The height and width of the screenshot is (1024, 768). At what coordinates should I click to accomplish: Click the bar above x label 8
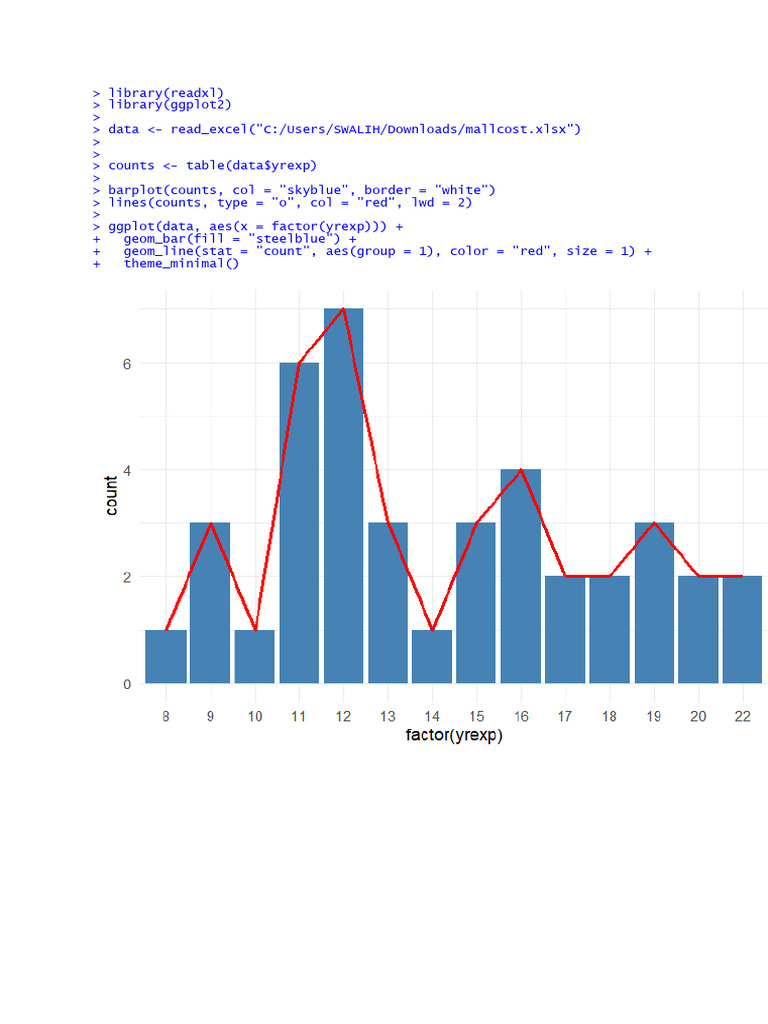point(166,656)
